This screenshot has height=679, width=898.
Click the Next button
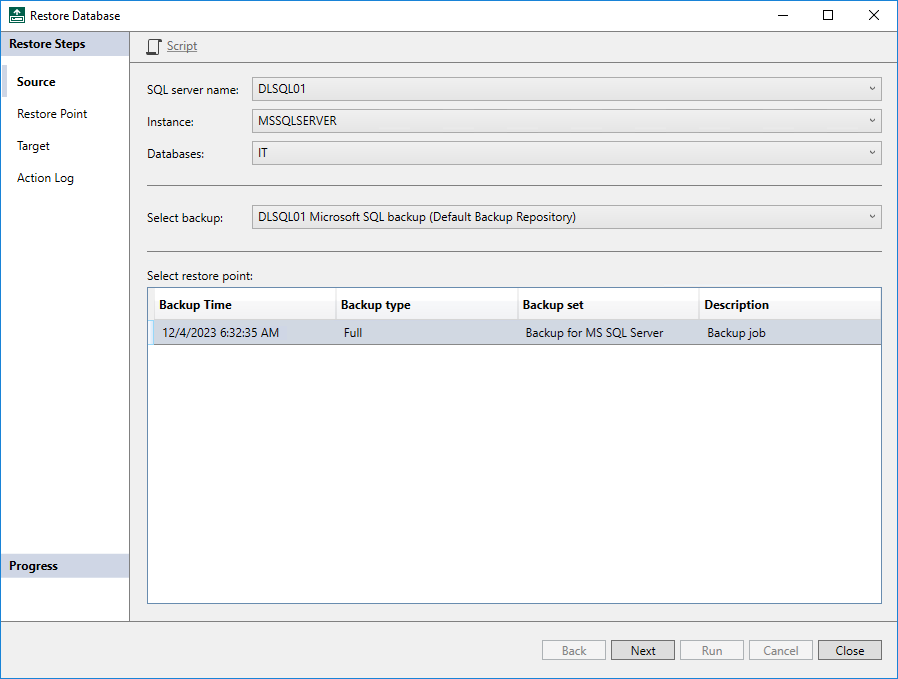[642, 650]
